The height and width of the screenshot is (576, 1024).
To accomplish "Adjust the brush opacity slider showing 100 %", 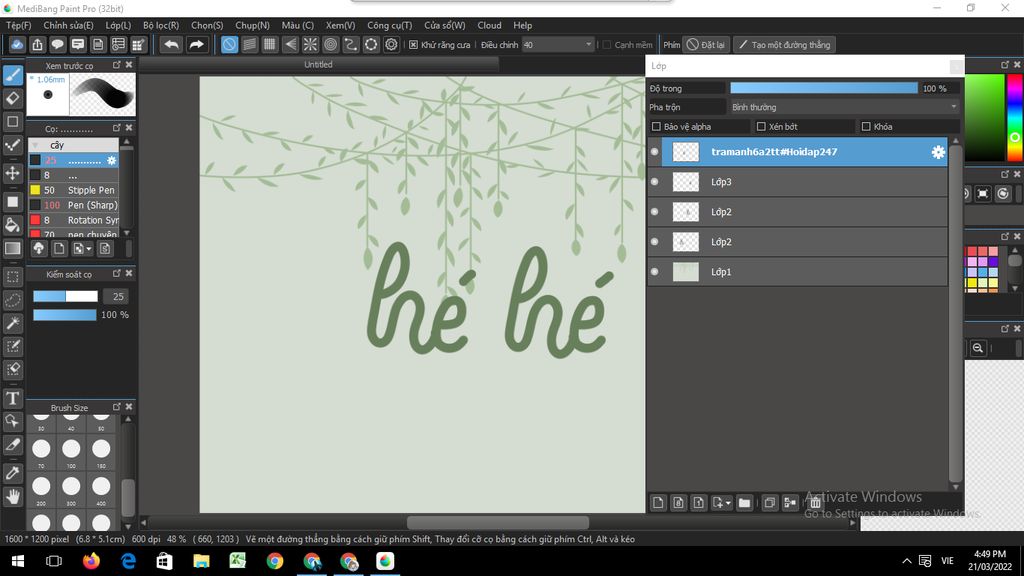I will click(x=65, y=315).
